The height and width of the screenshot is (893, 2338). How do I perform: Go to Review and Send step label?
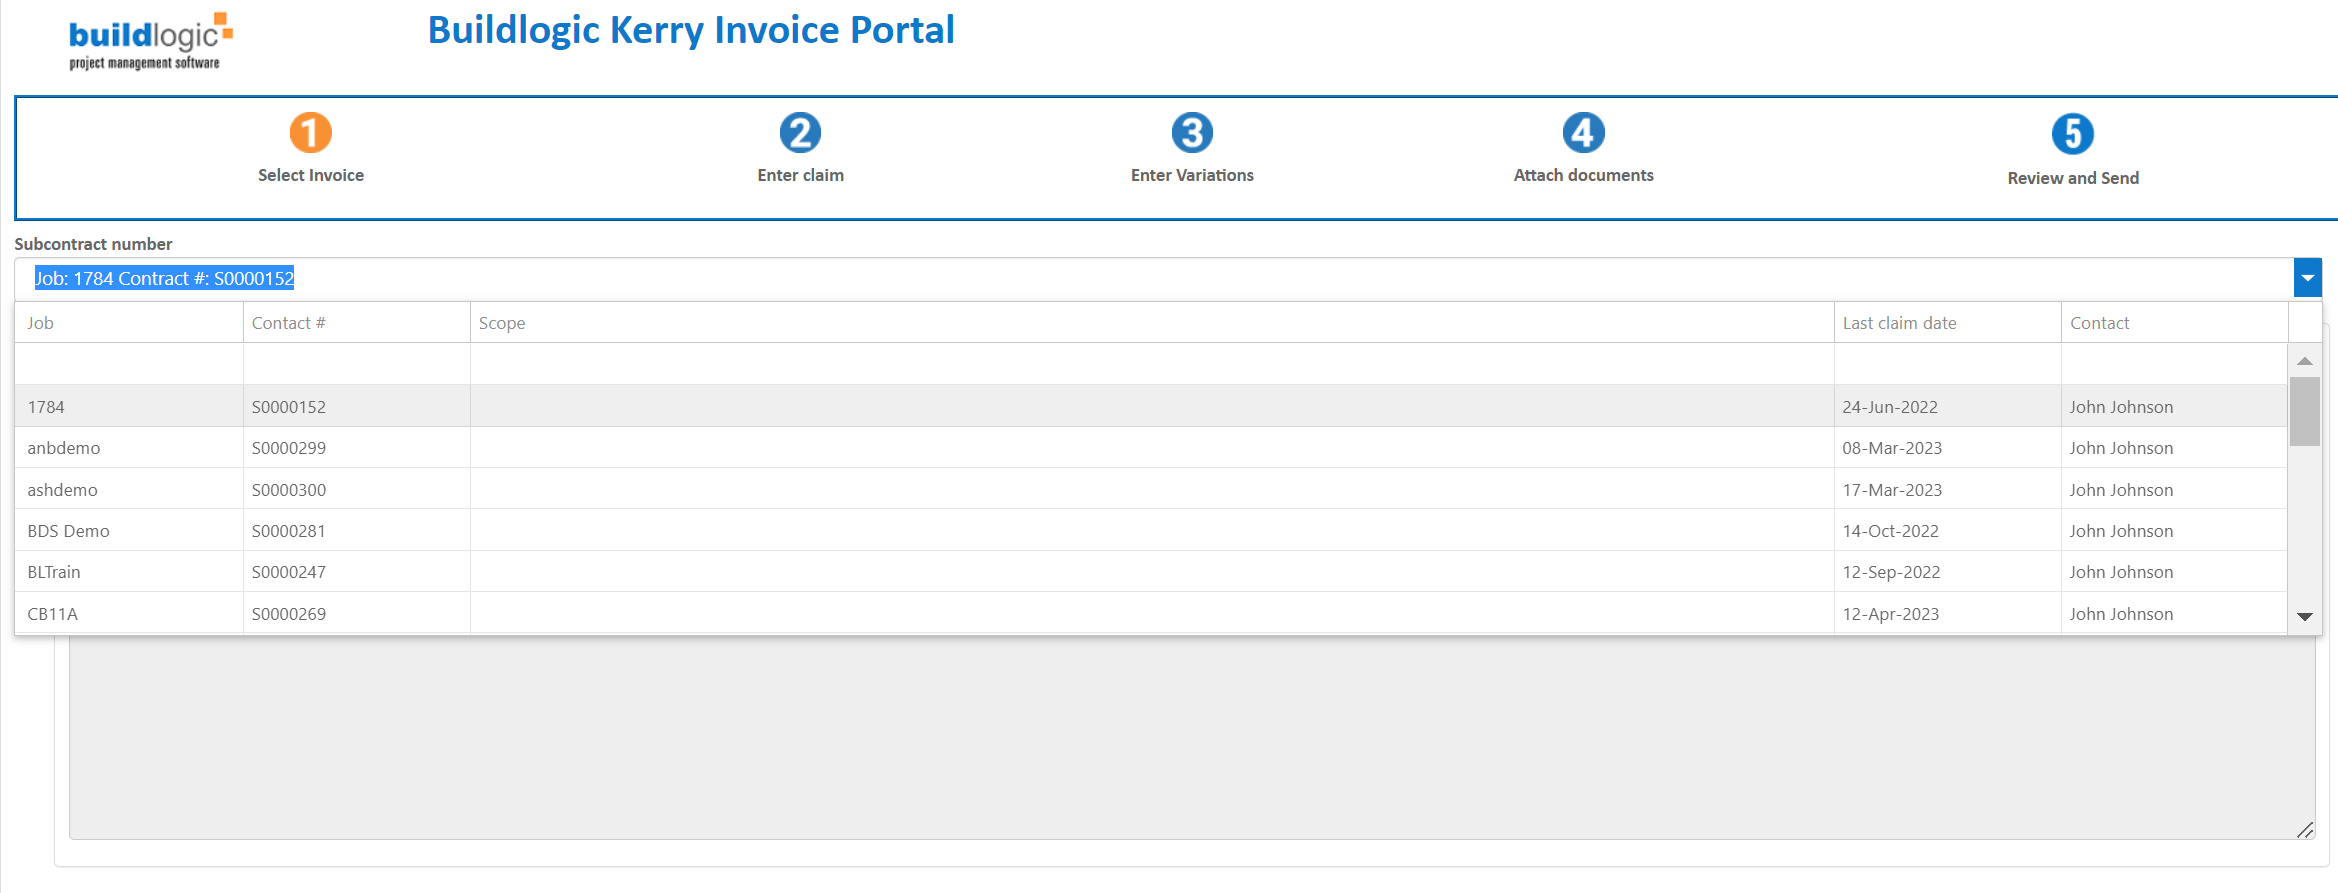point(2073,178)
